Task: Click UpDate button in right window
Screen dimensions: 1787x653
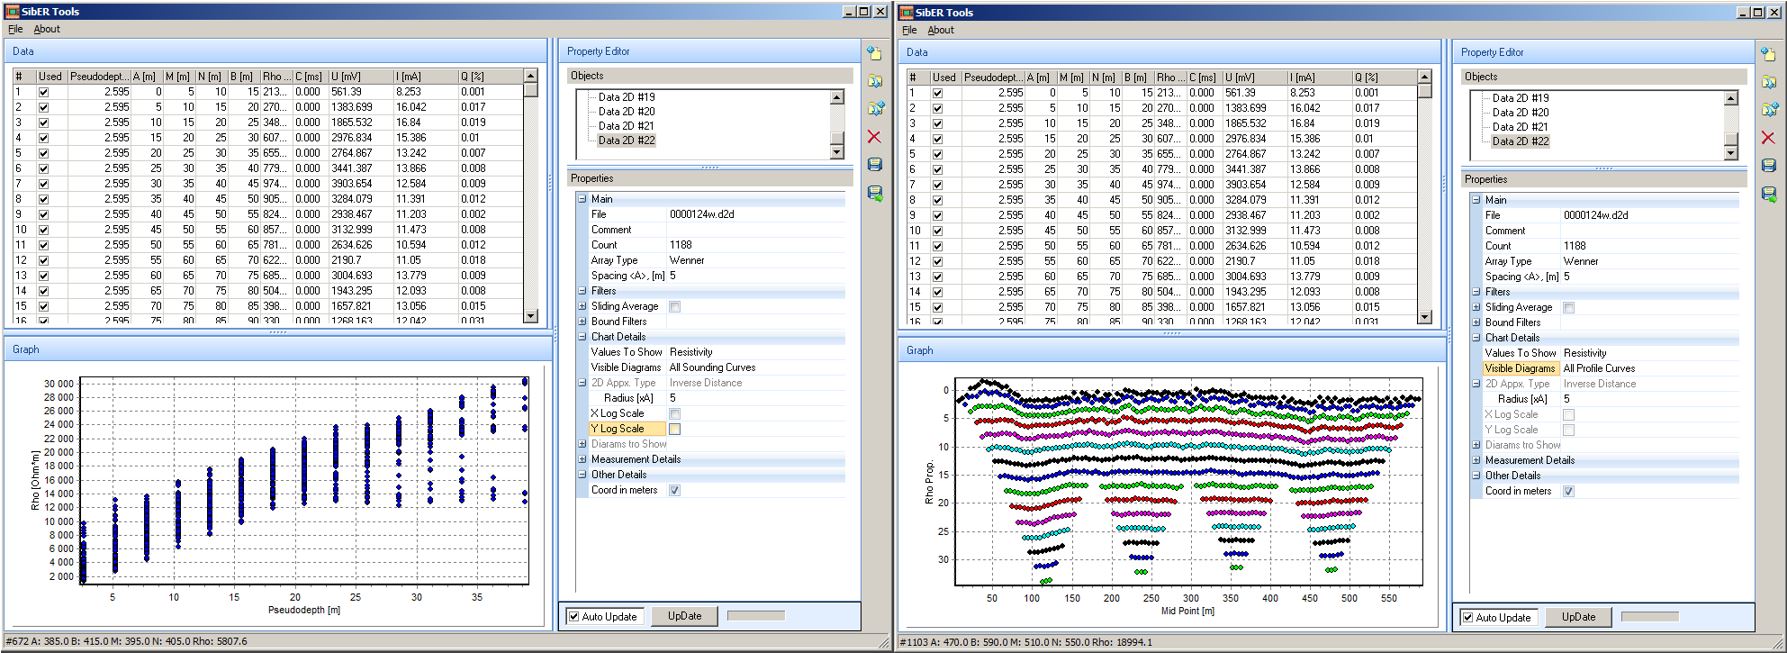Action: point(1578,617)
